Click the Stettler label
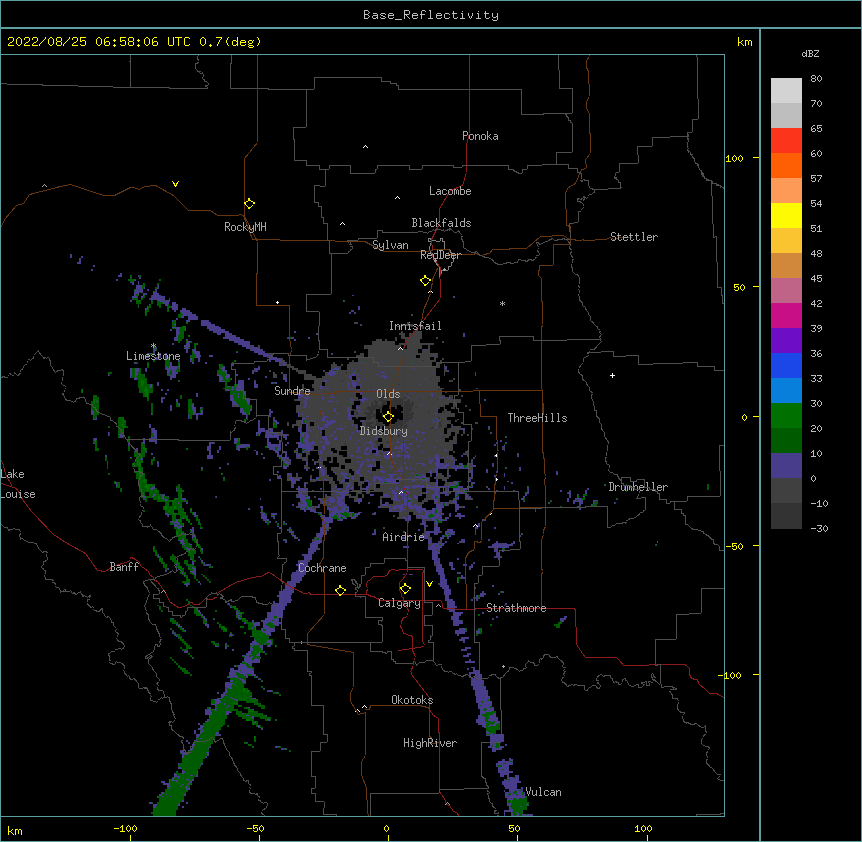This screenshot has width=862, height=842. click(x=634, y=237)
